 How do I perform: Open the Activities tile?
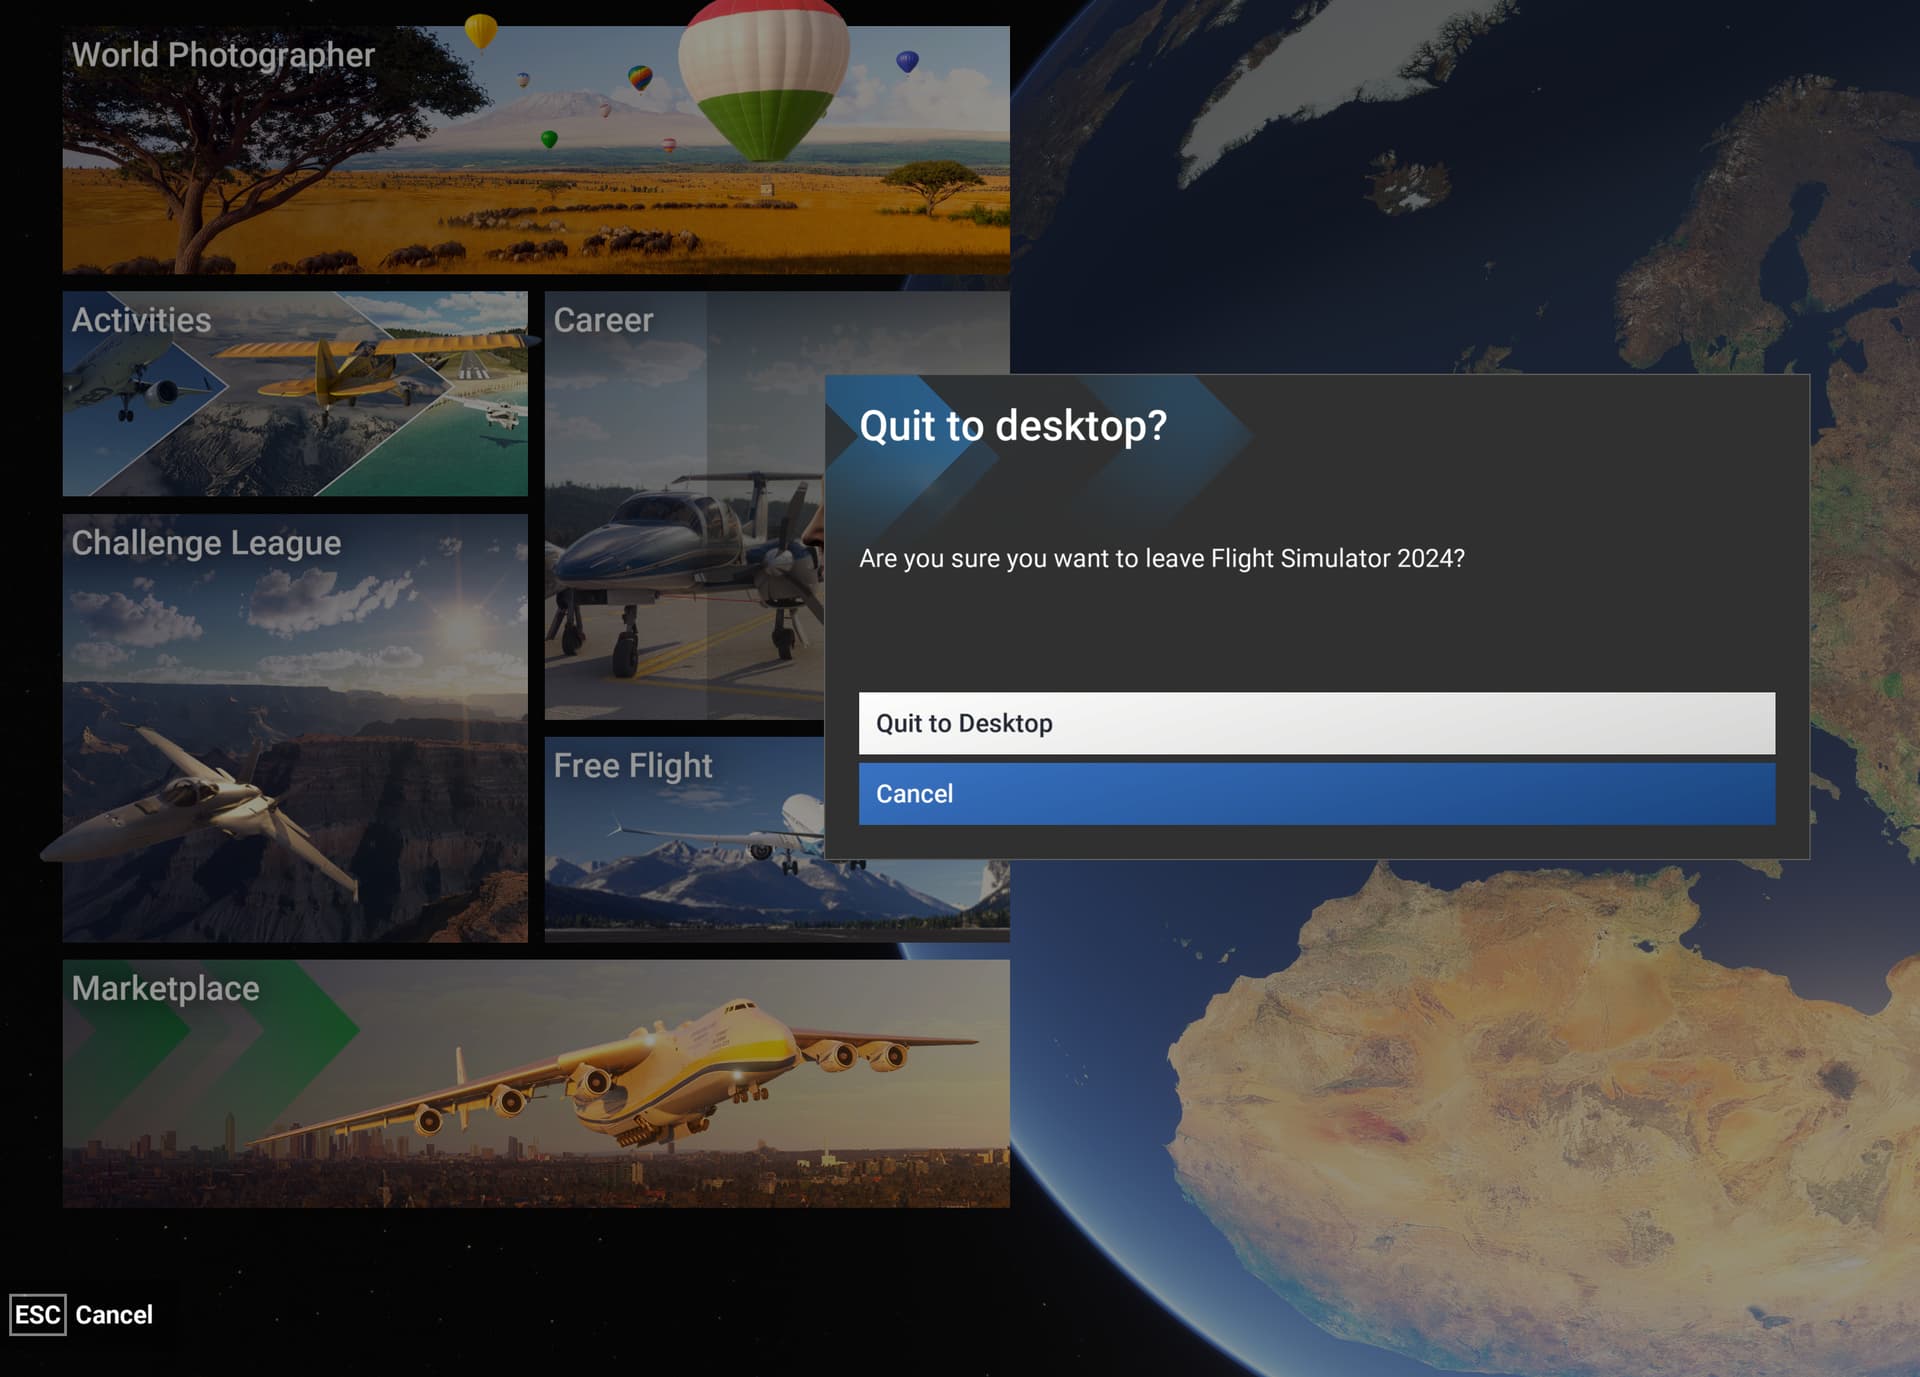[x=295, y=394]
